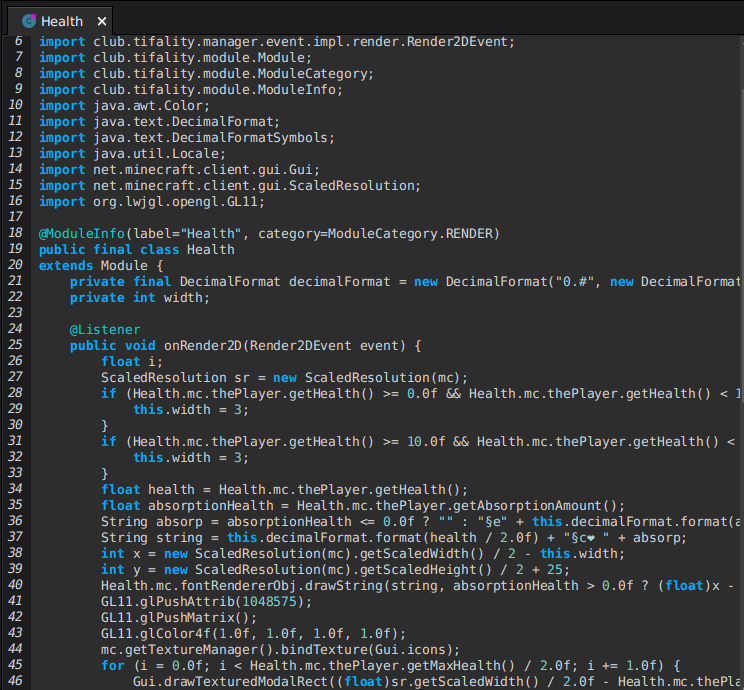Select the Health tab

[62, 21]
